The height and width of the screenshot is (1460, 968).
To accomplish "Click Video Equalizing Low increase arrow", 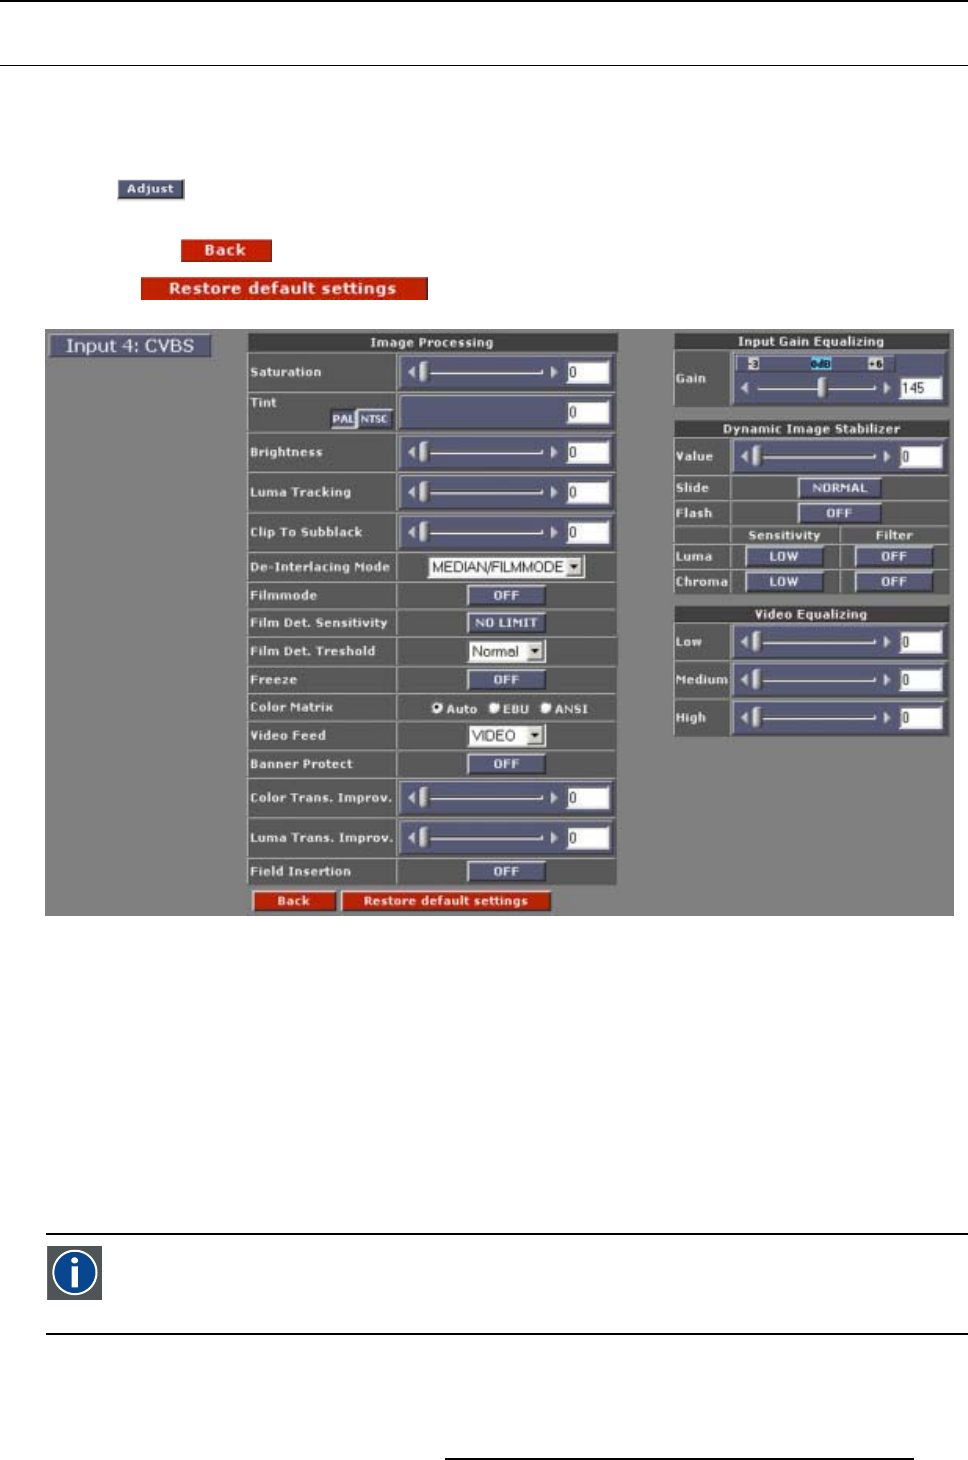I will point(887,642).
